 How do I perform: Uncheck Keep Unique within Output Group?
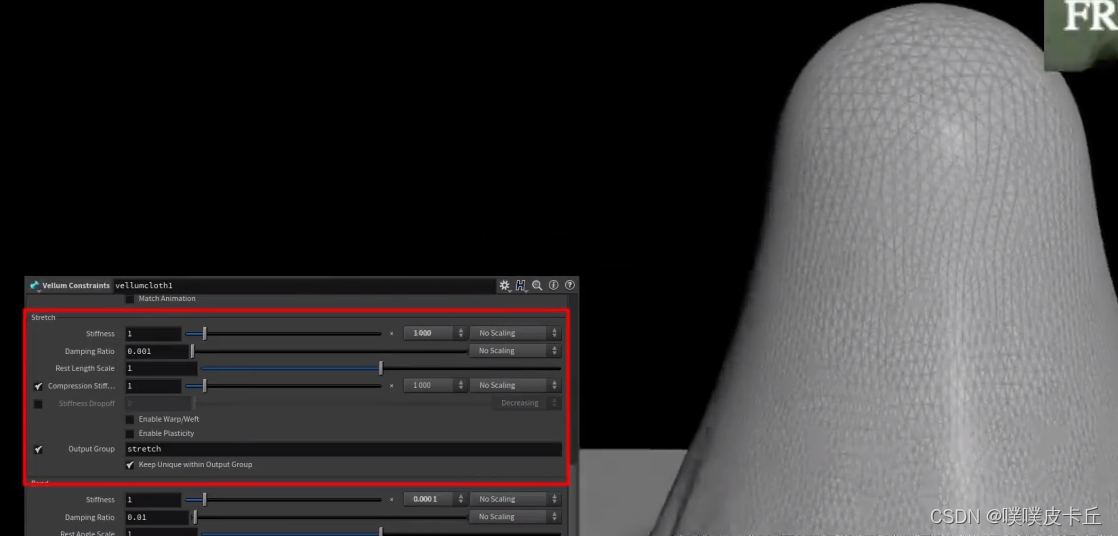pyautogui.click(x=130, y=465)
